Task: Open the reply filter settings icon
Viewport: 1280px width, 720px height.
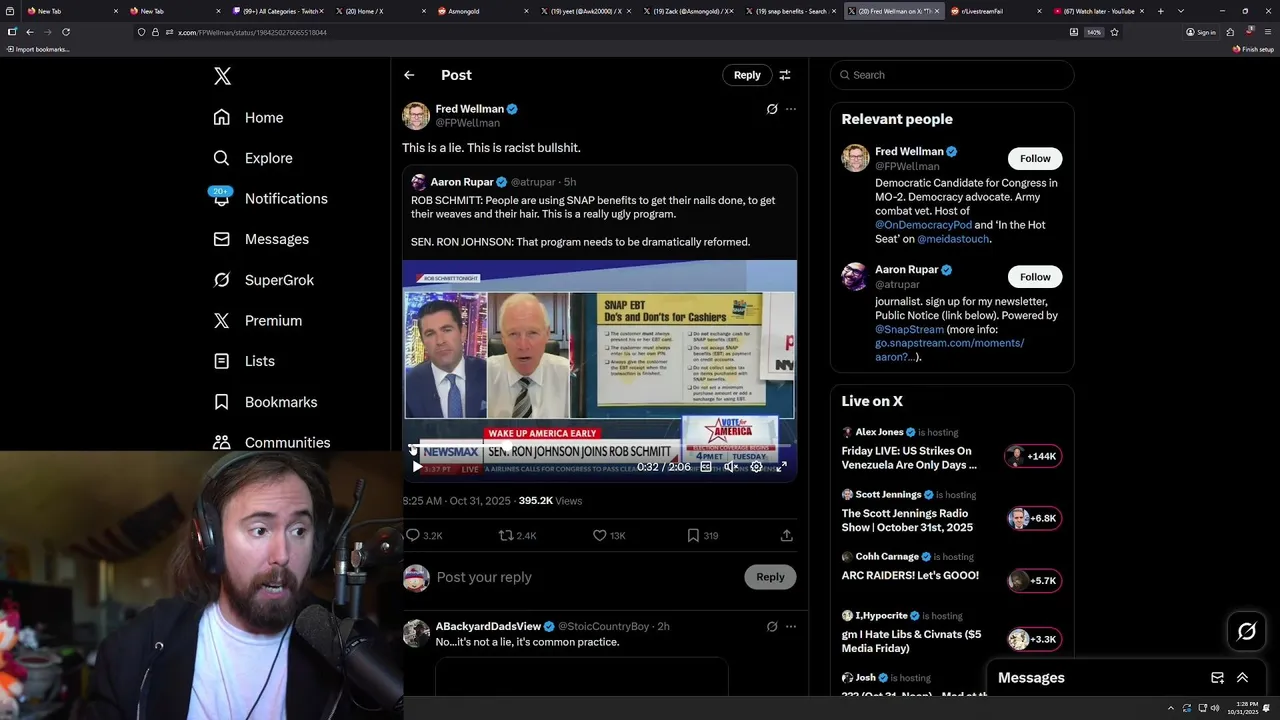Action: [785, 75]
